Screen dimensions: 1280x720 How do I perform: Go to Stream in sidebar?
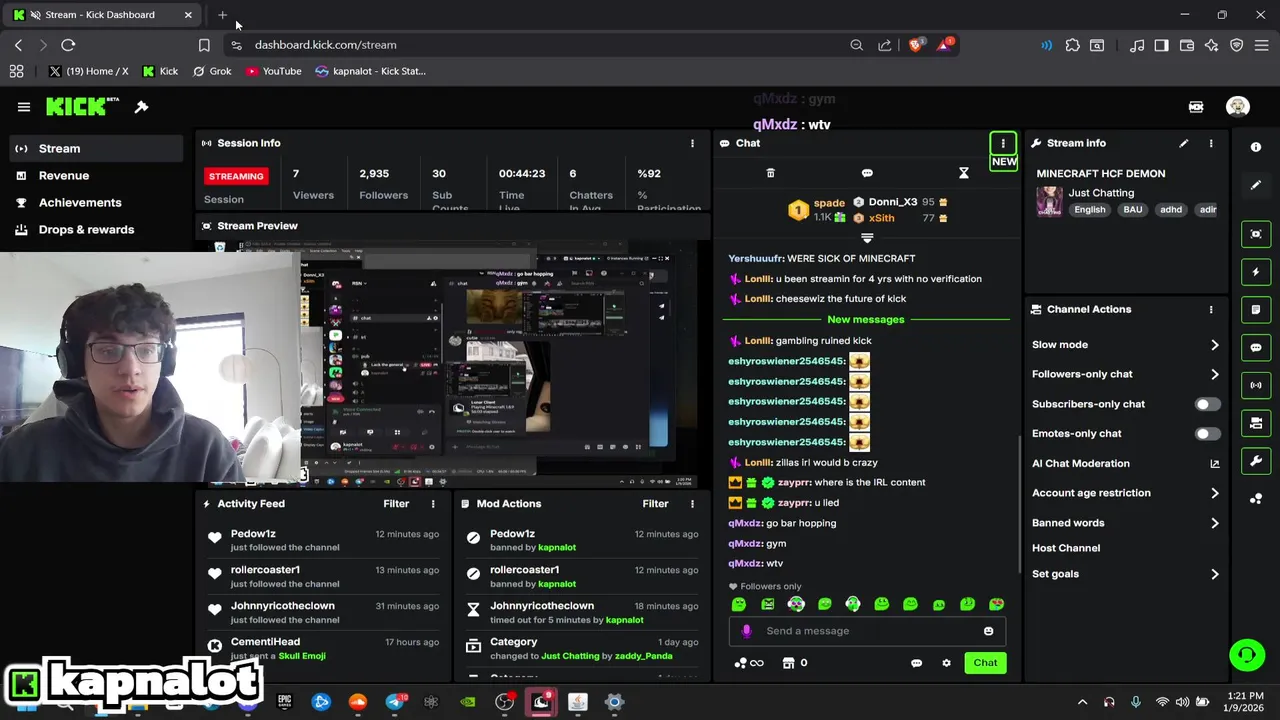(96, 148)
